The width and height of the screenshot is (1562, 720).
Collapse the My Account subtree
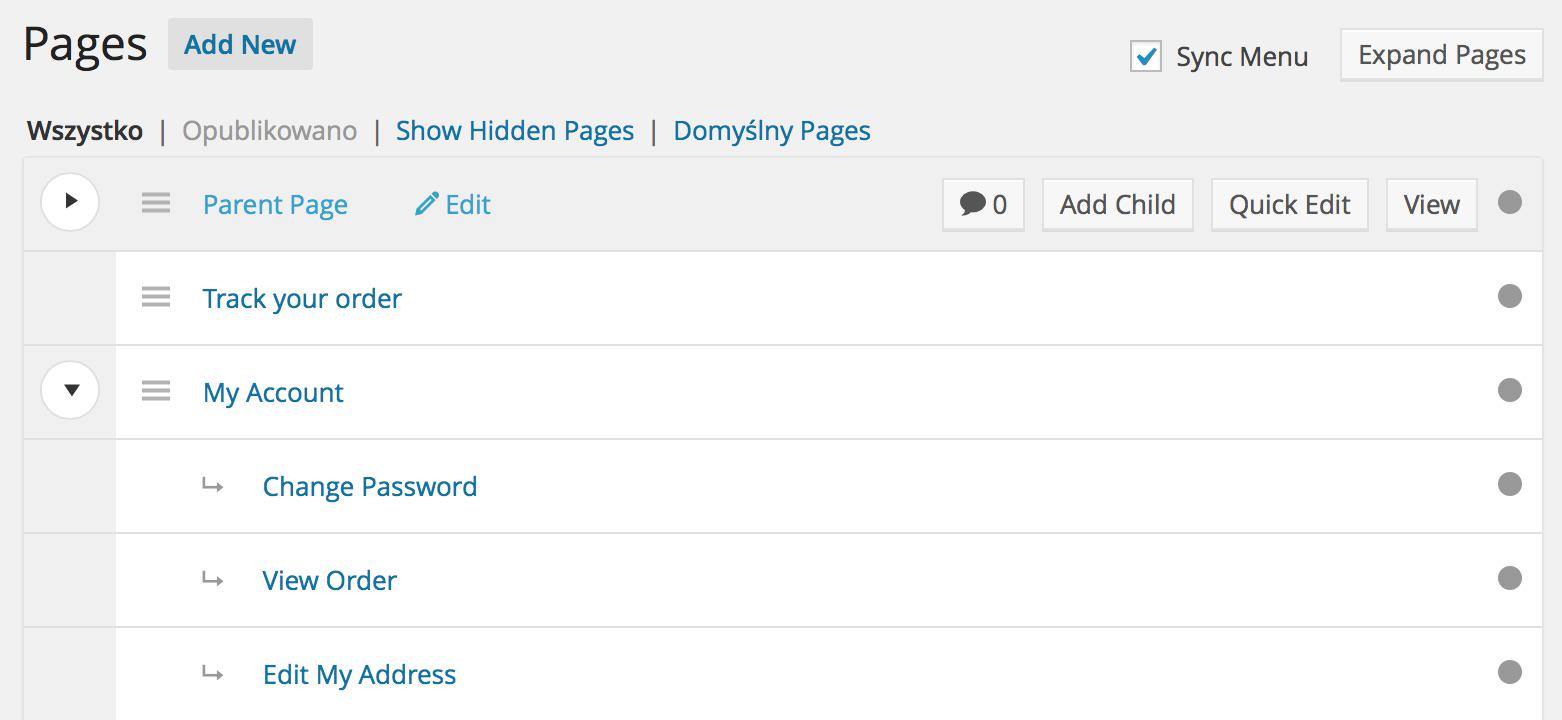(x=70, y=390)
